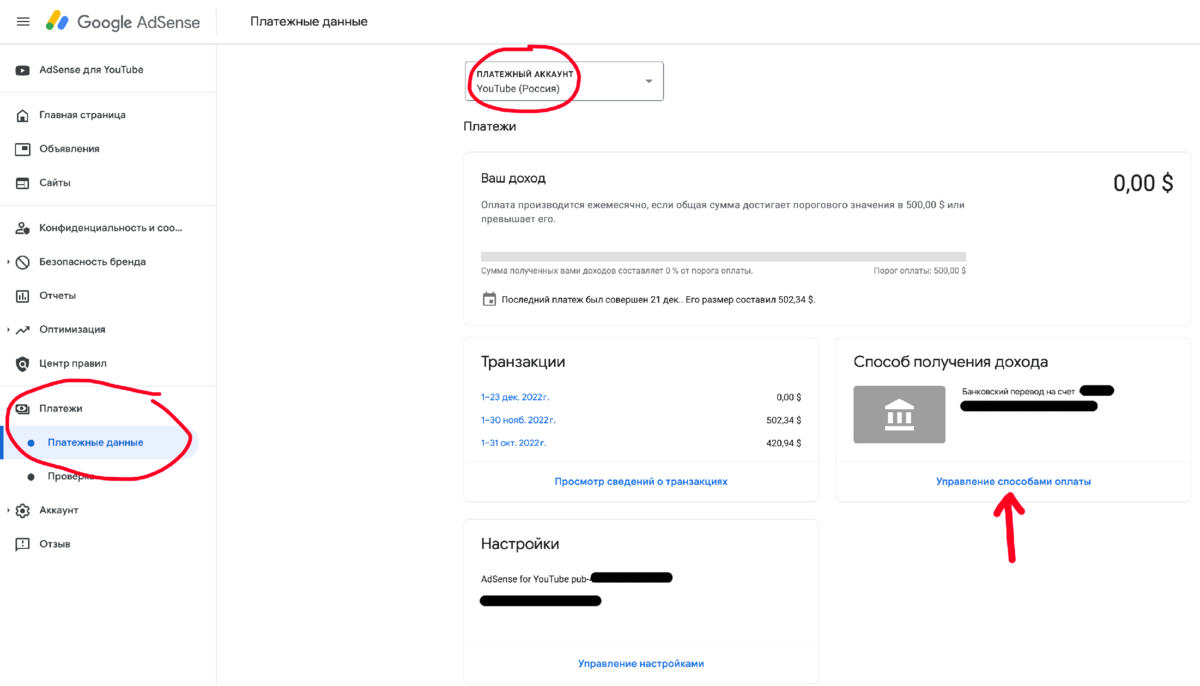Click the sites icon next to Сайты
Screen dimensions: 1200x686
[x=22, y=183]
